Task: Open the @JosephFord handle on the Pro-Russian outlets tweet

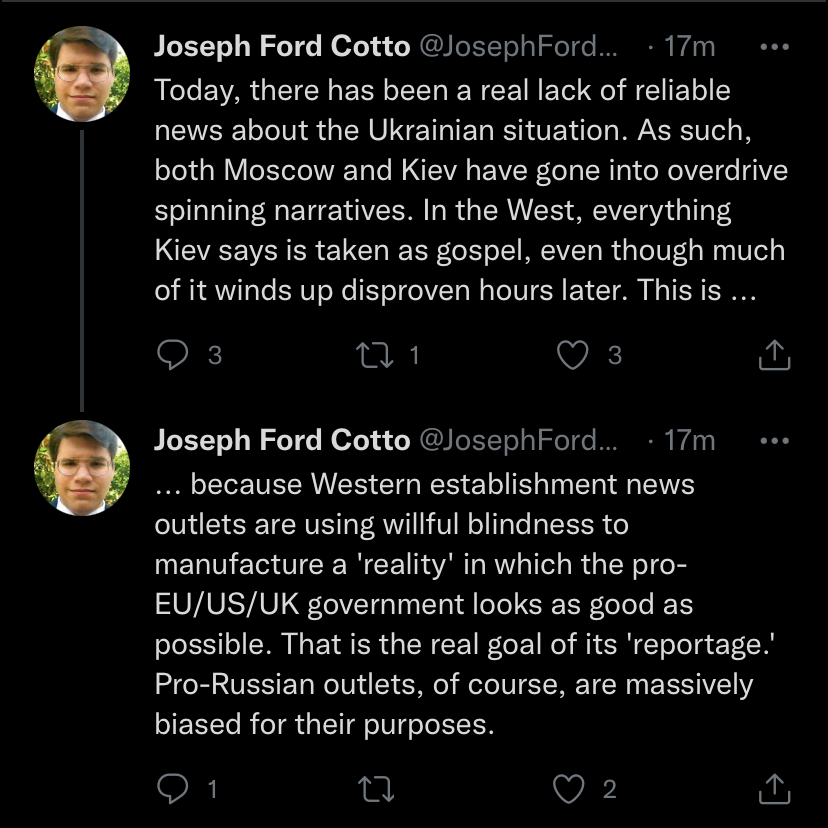Action: click(520, 440)
